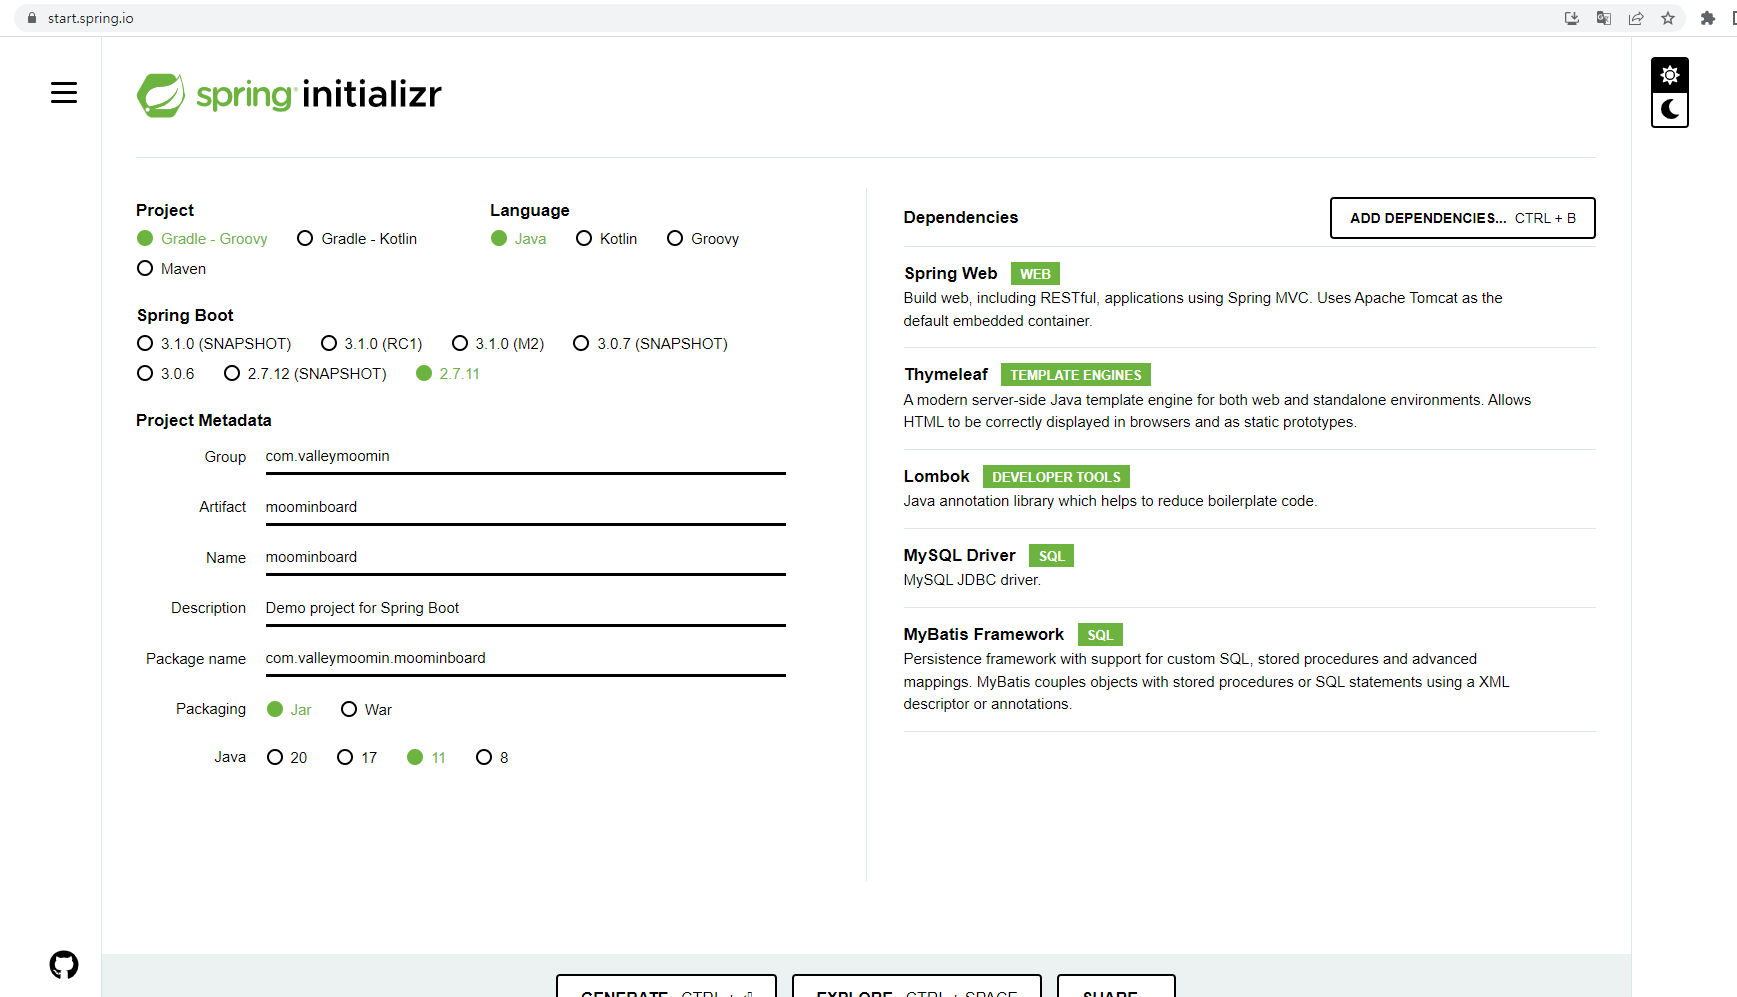
Task: Open the GitHub icon link
Action: pos(64,965)
